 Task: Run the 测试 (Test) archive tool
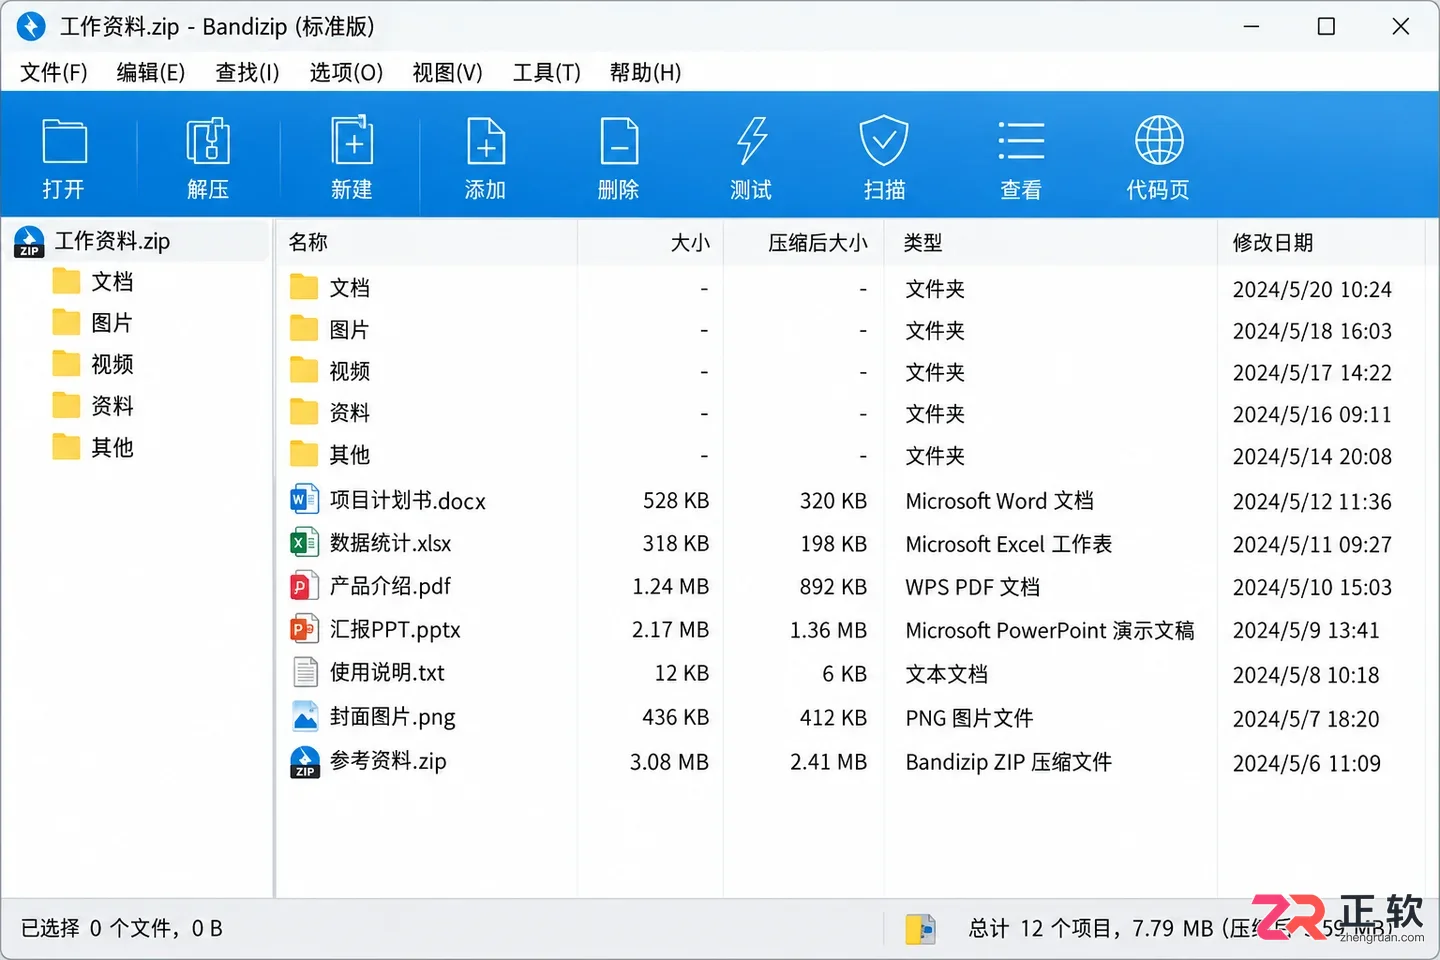coord(752,141)
